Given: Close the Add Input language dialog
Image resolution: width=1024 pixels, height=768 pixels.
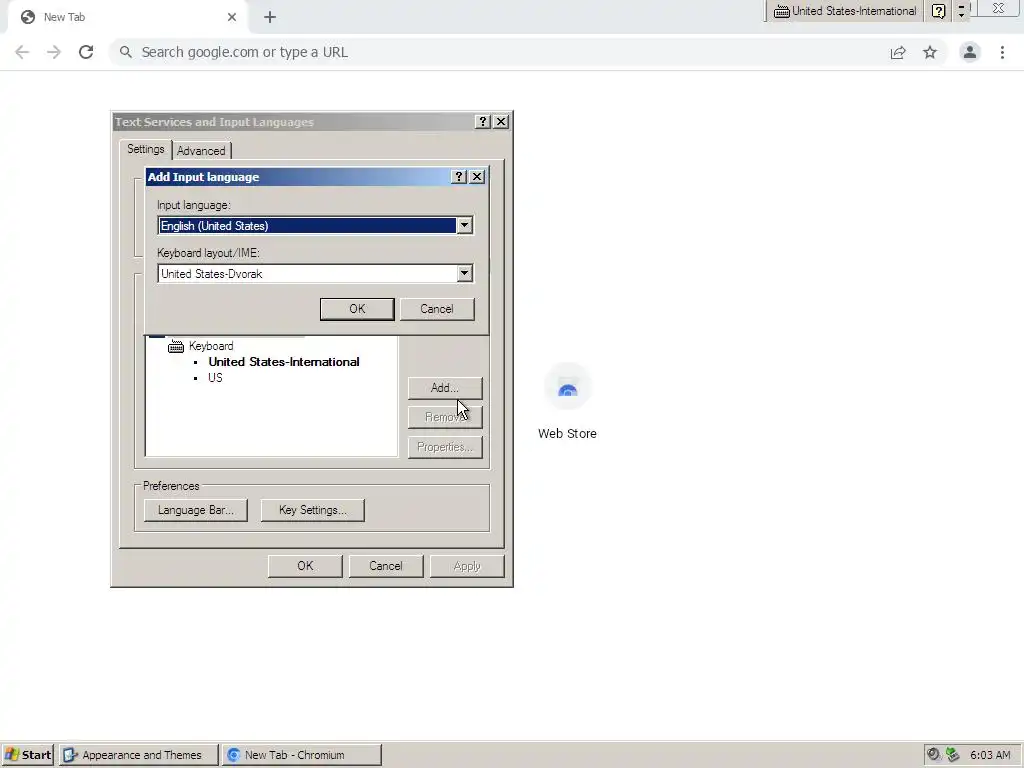Looking at the screenshot, I should click(x=477, y=177).
